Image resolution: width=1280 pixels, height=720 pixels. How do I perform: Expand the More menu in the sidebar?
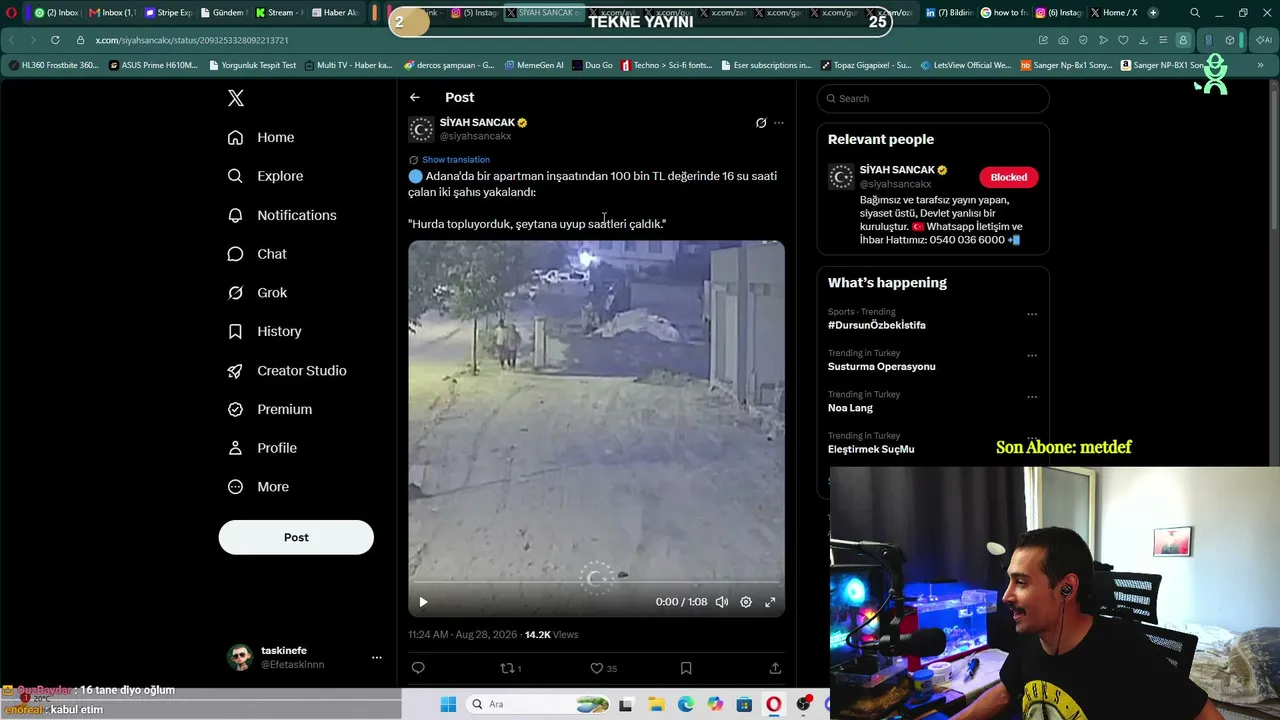pyautogui.click(x=258, y=487)
